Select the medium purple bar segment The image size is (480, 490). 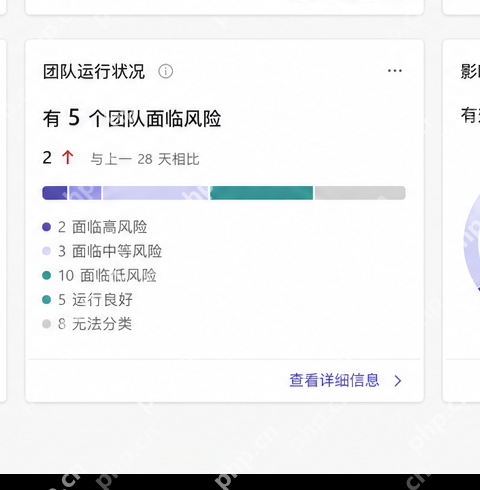click(x=85, y=193)
